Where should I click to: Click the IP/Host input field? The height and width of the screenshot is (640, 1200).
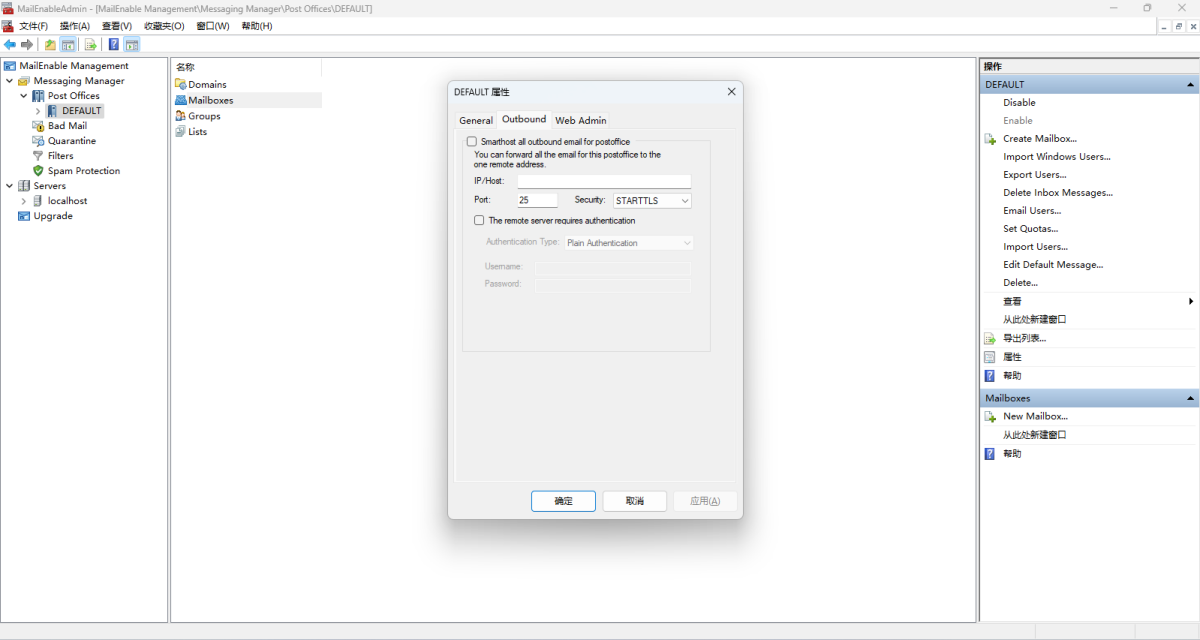pyautogui.click(x=604, y=181)
